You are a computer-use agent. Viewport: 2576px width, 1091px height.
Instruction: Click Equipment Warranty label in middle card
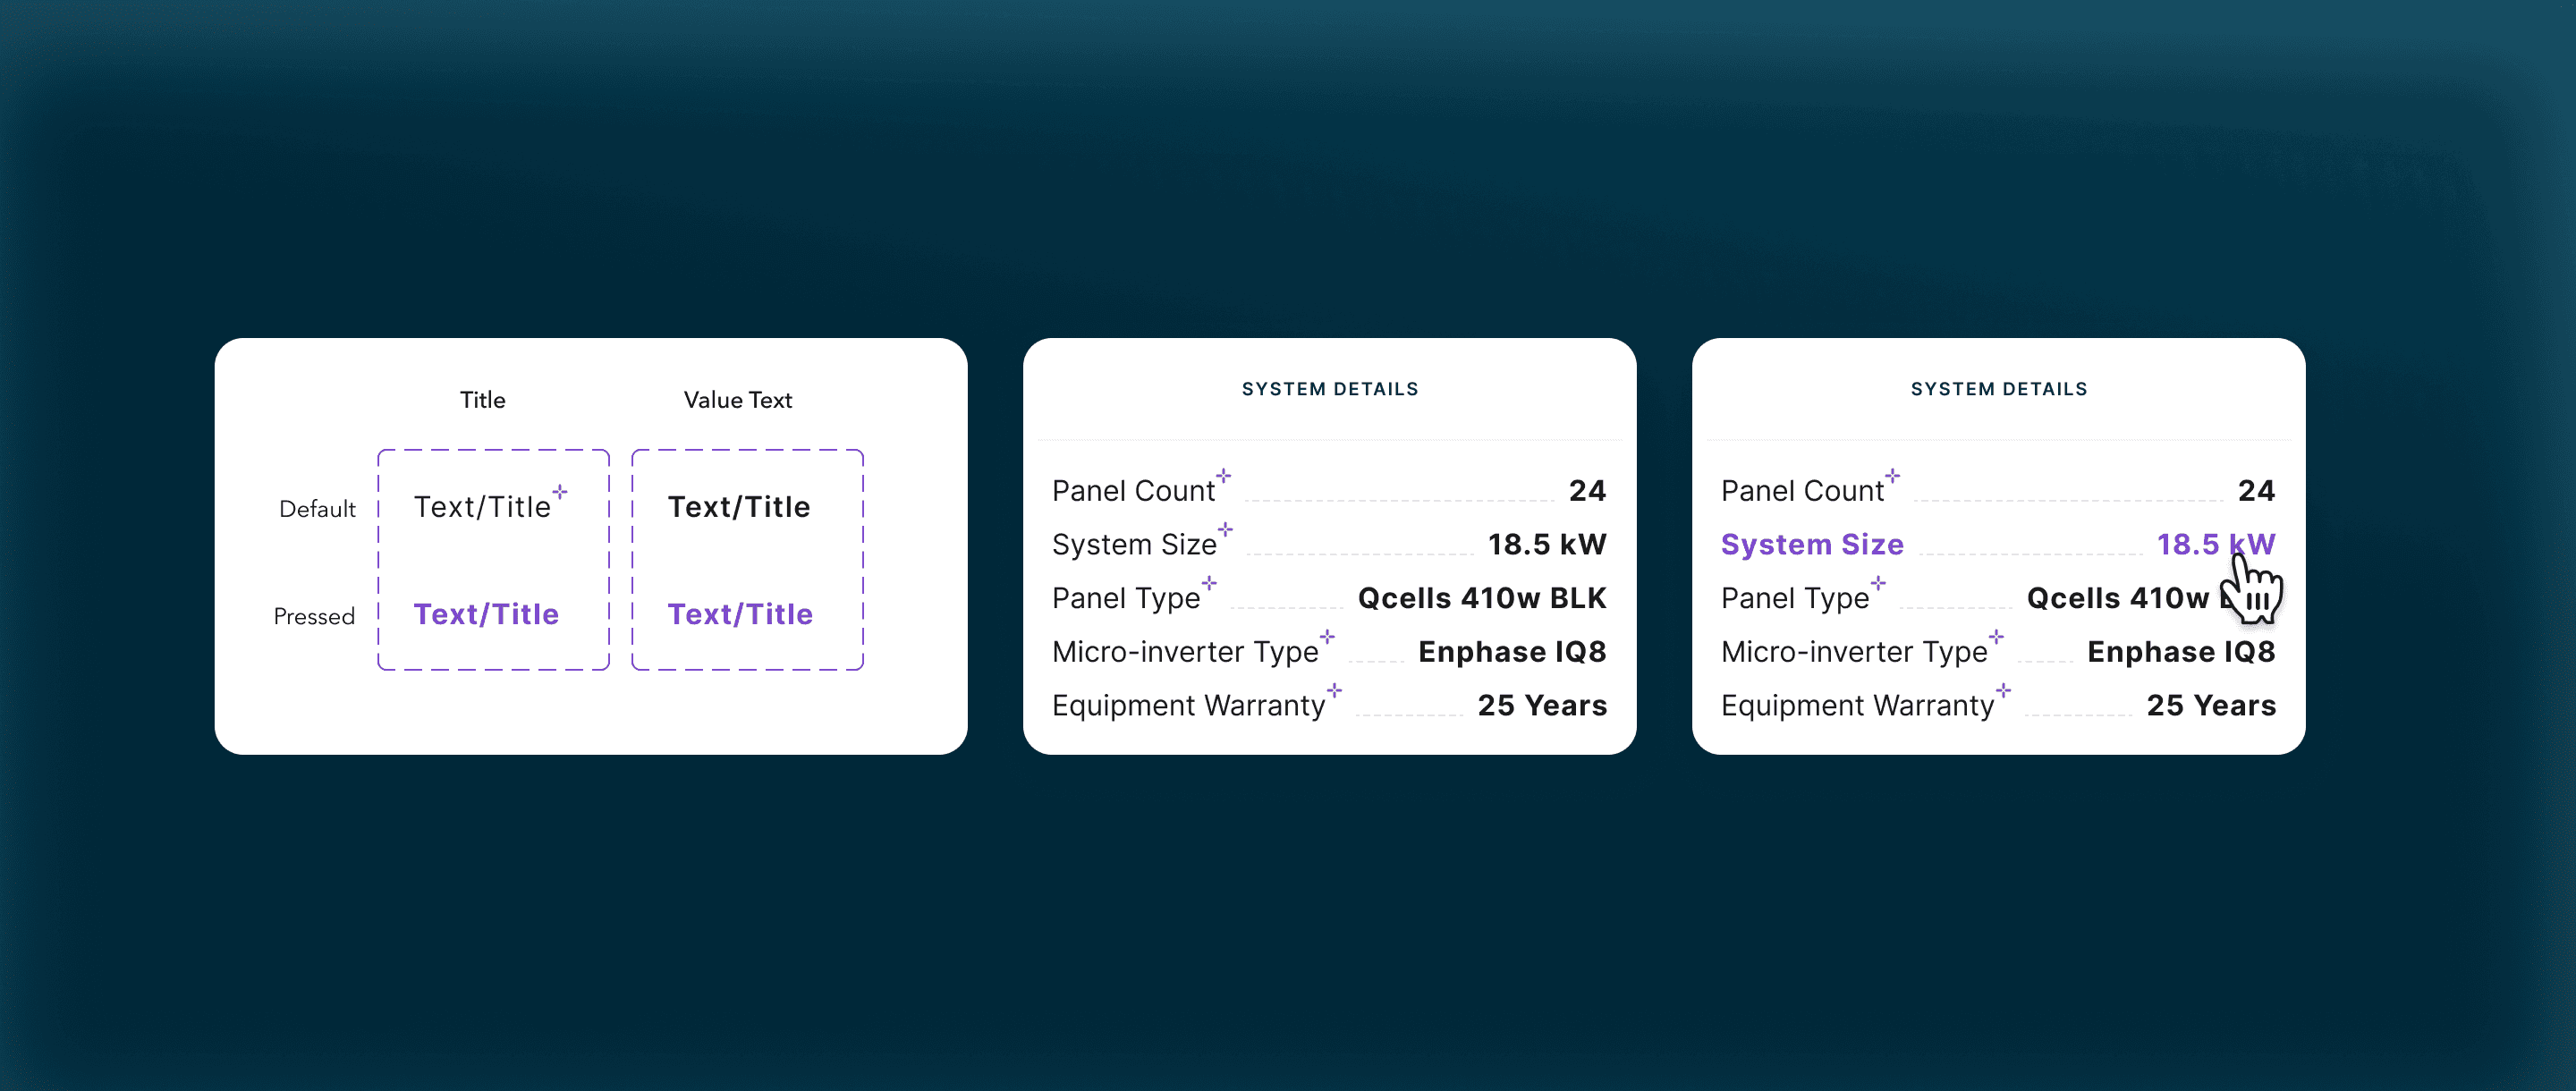tap(1188, 705)
